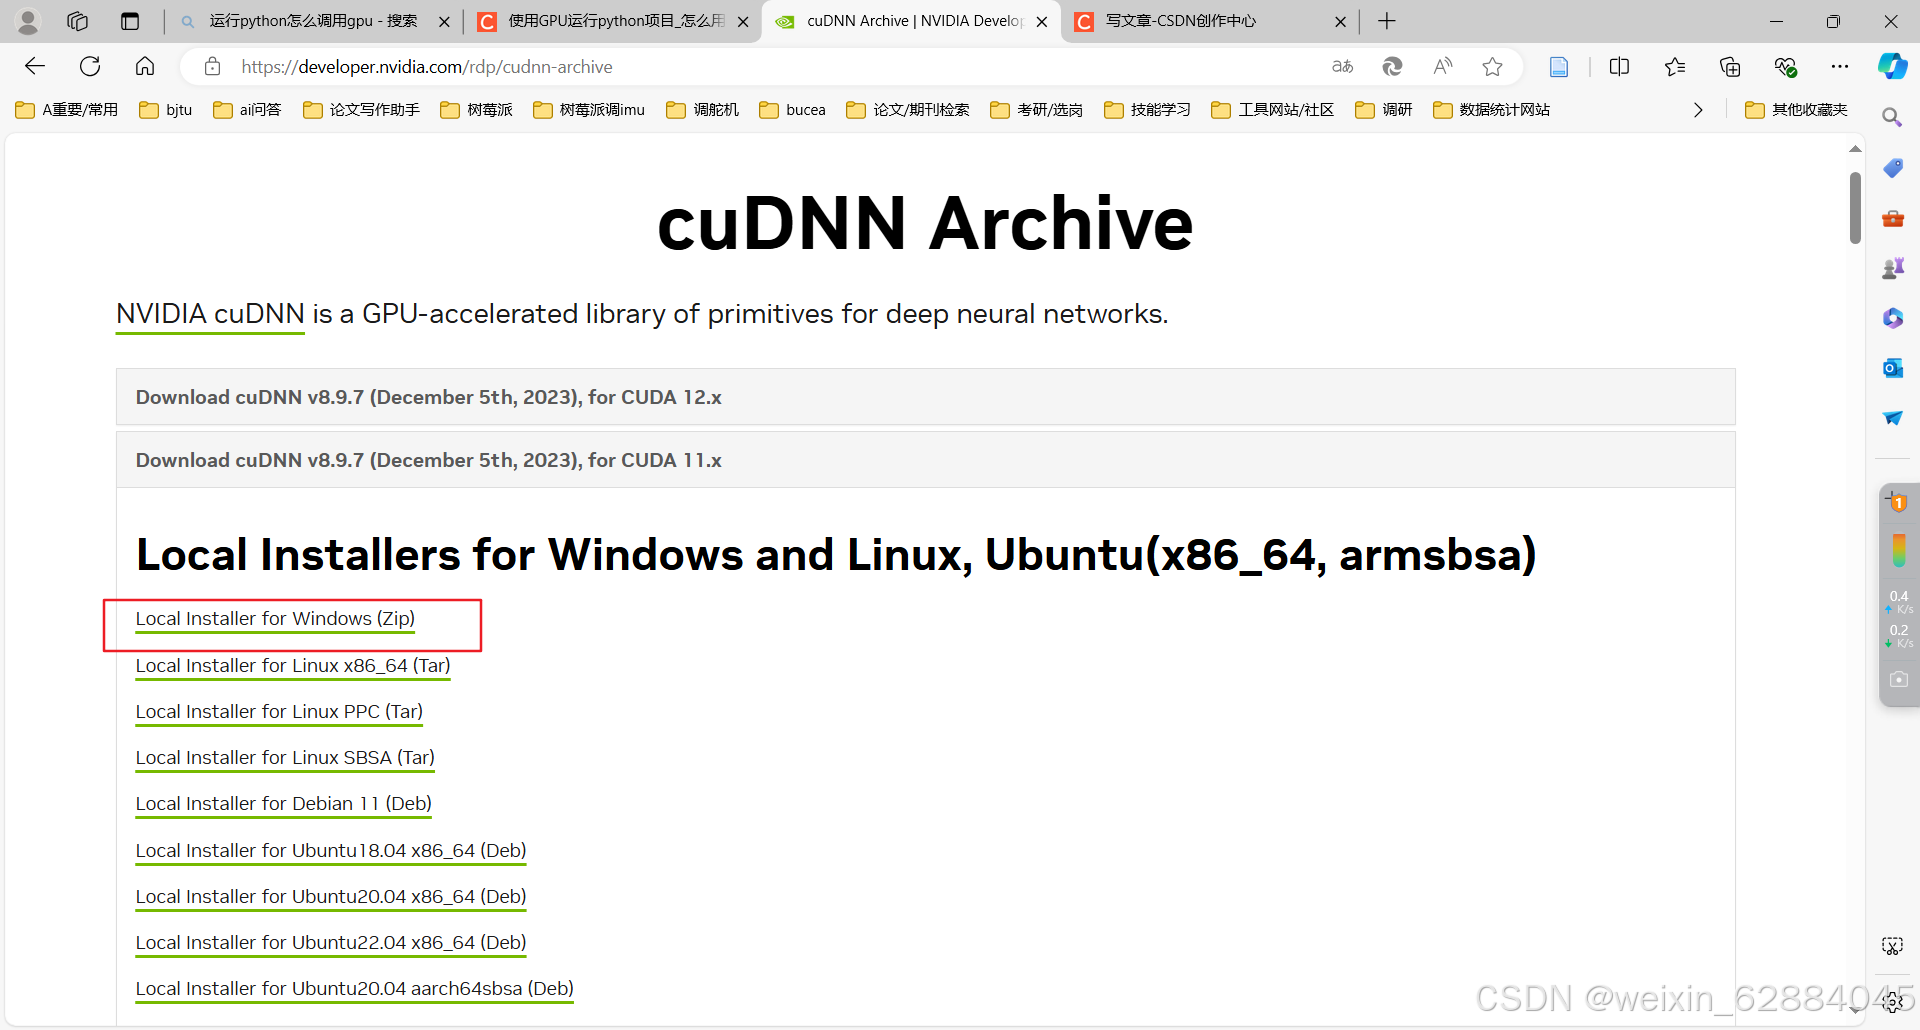
Task: Open the 考研/选岗 bookmark folder
Action: pyautogui.click(x=1037, y=110)
